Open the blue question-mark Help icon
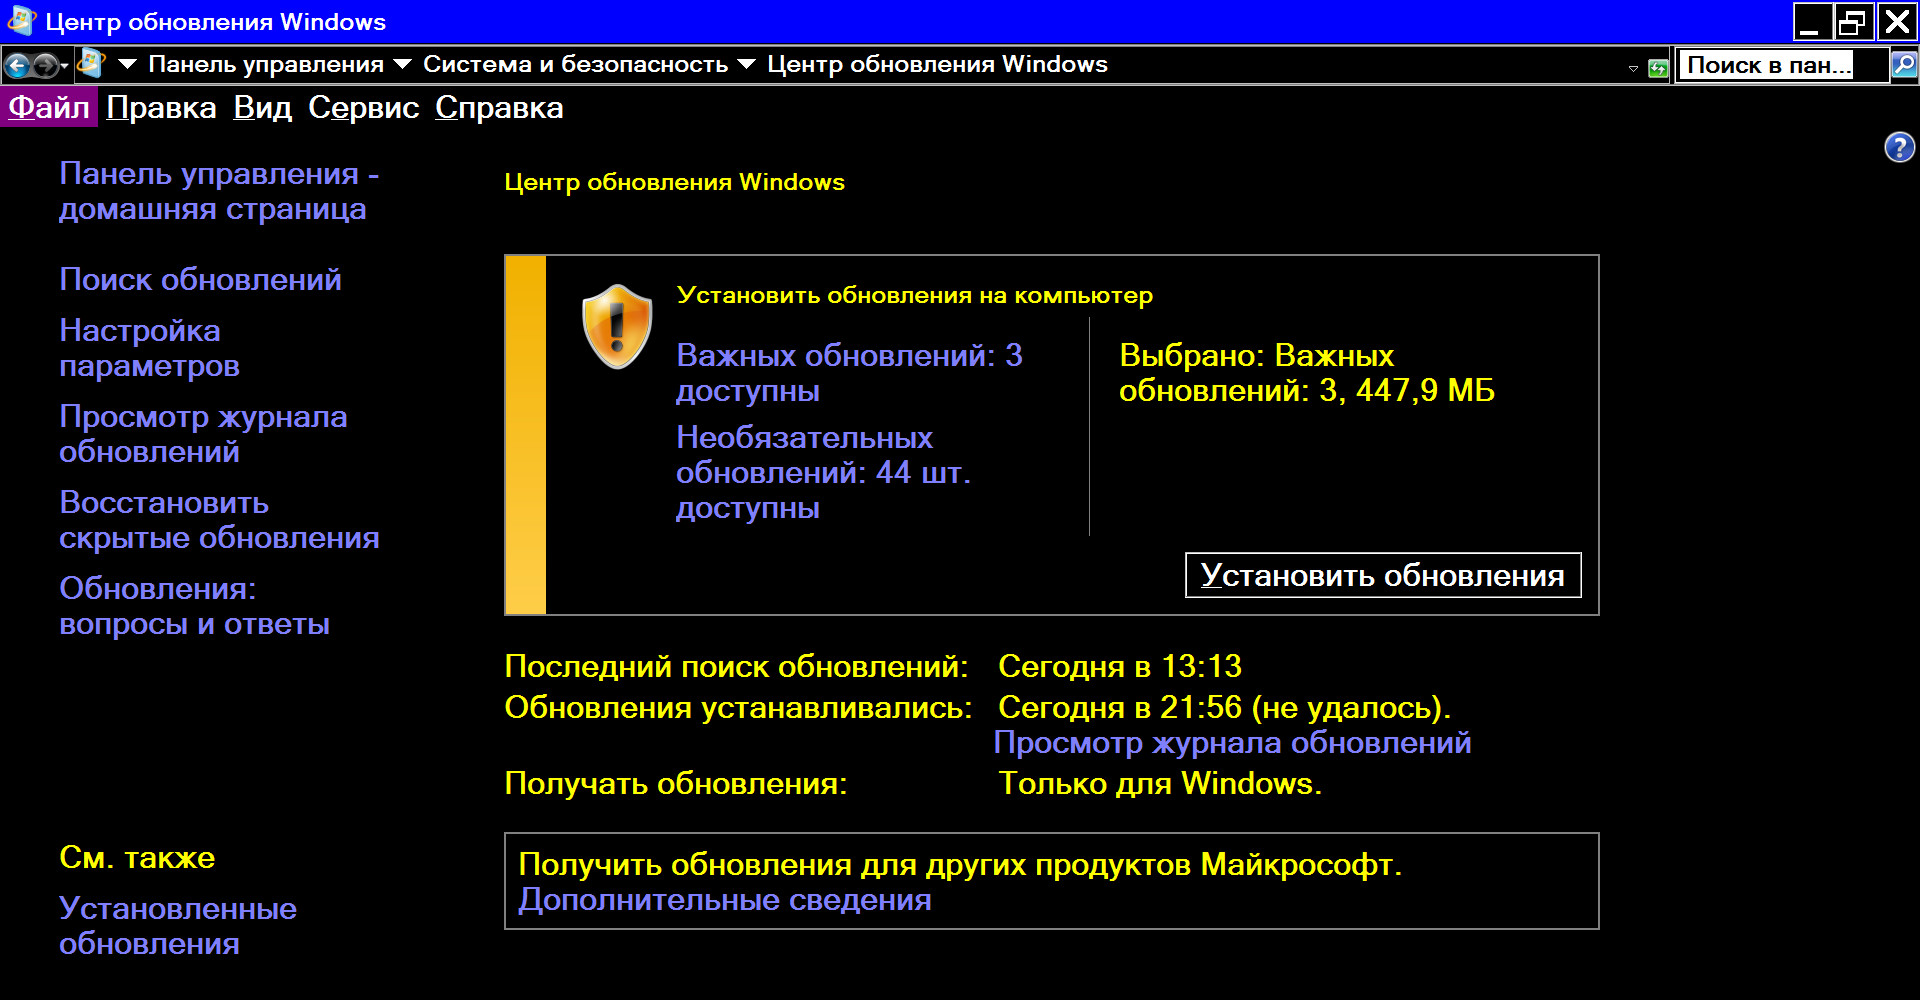The image size is (1920, 1000). click(x=1899, y=148)
